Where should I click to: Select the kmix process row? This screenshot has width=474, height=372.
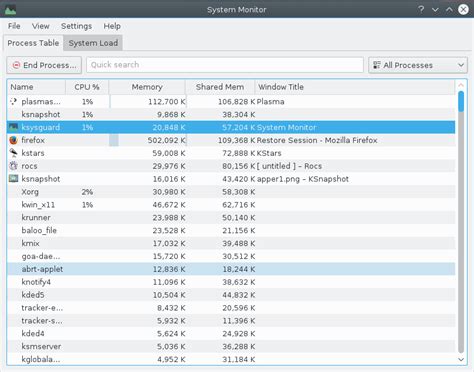click(x=231, y=243)
